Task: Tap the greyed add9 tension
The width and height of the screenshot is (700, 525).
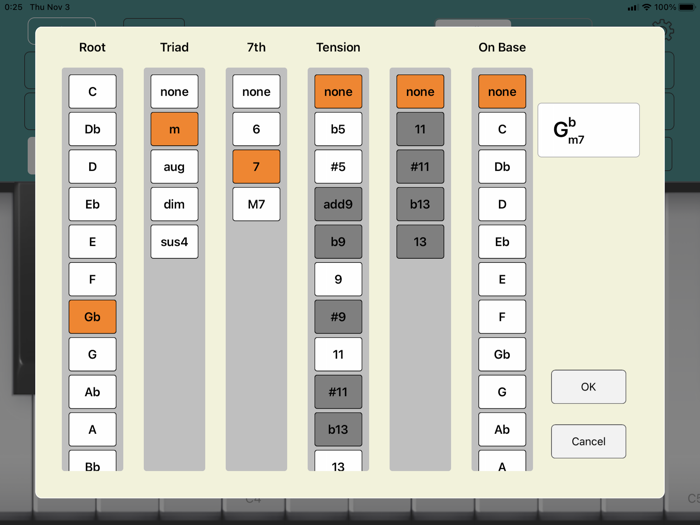Action: click(338, 204)
